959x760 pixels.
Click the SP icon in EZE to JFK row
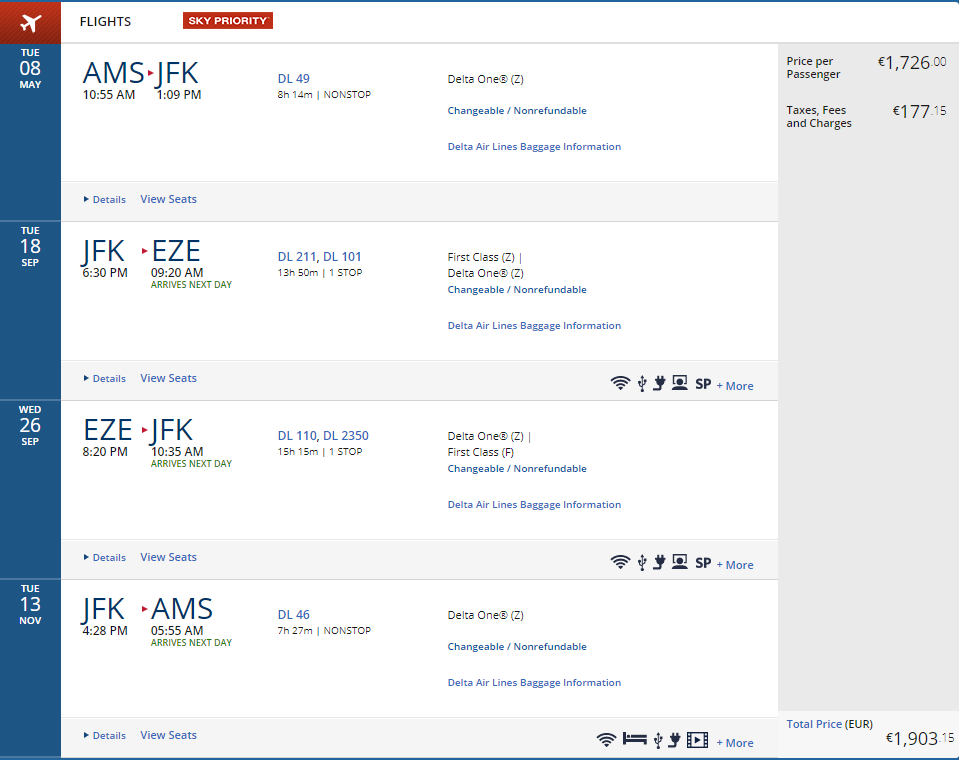(703, 563)
